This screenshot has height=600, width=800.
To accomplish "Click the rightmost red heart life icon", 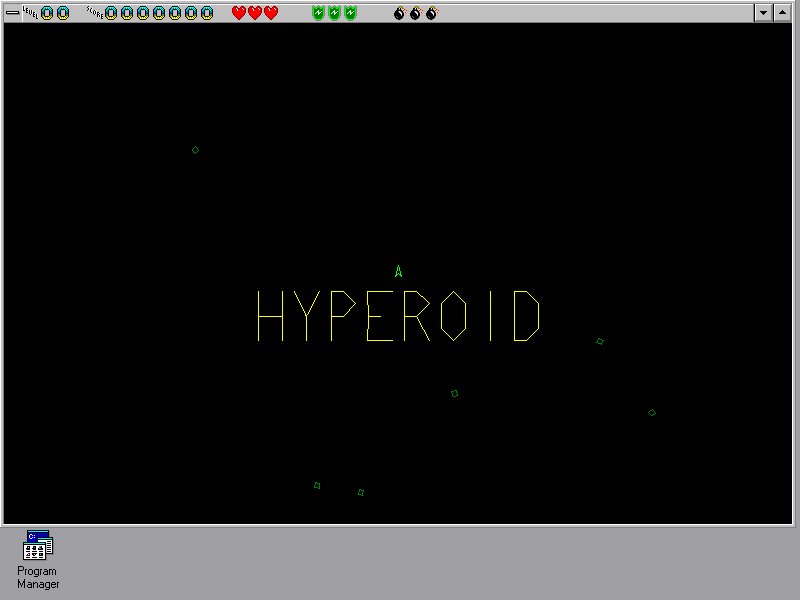I will coord(271,13).
